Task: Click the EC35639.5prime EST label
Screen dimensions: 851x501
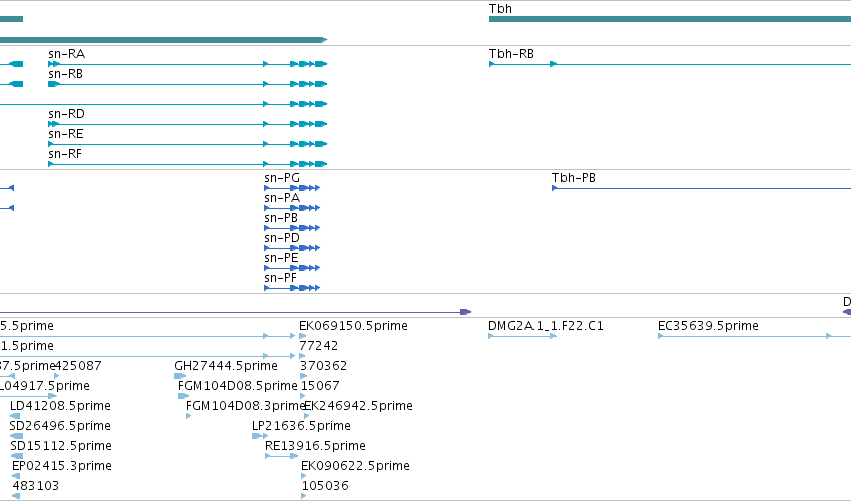Action: (x=708, y=326)
